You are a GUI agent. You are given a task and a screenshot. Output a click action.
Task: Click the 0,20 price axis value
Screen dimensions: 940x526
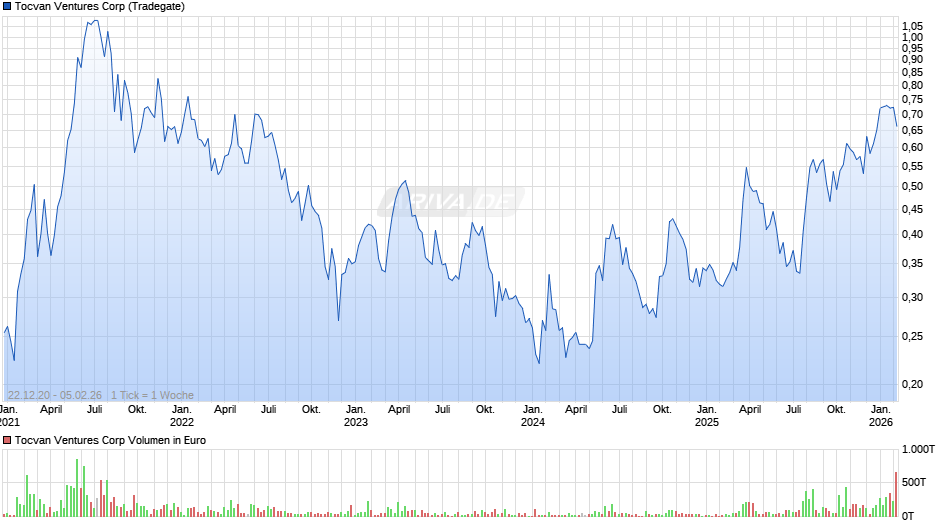pyautogui.click(x=912, y=384)
